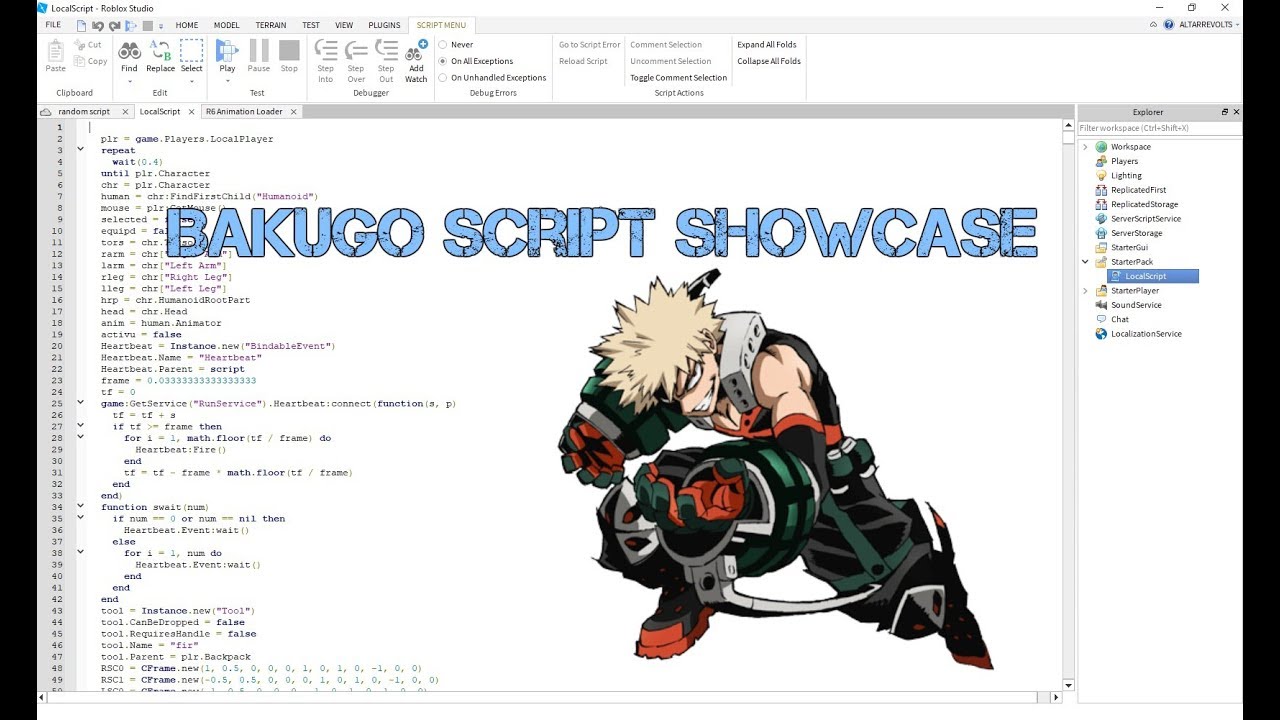
Task: Collapse the StarterPack tree node
Action: point(1085,262)
